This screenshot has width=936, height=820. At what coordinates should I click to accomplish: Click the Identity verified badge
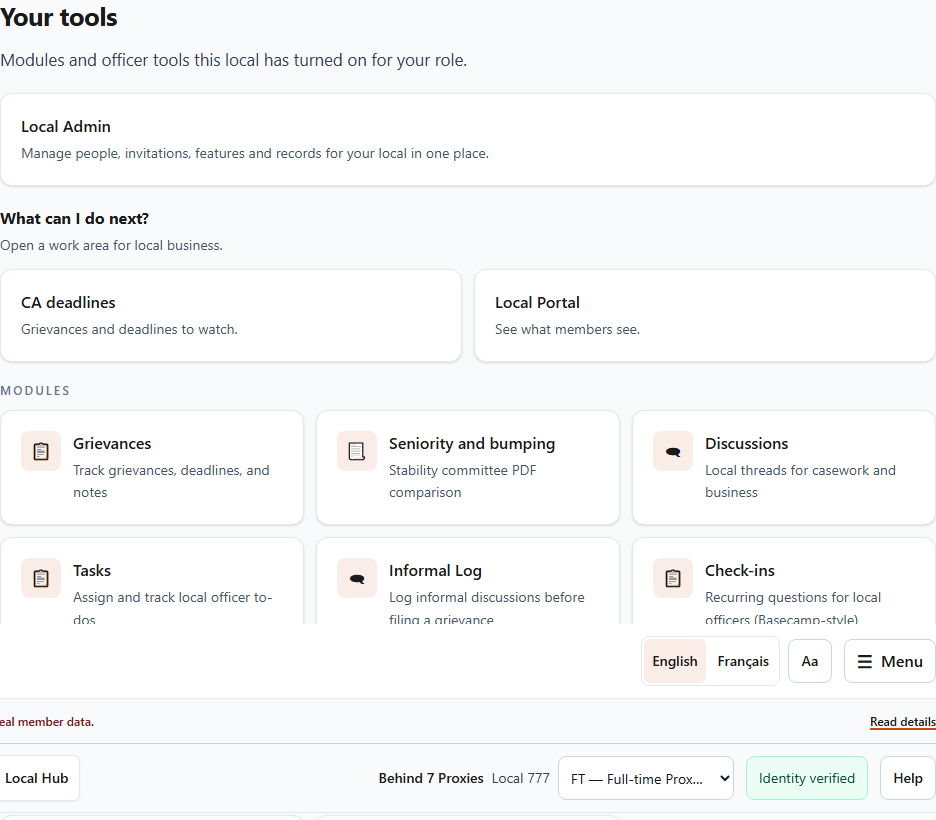806,778
